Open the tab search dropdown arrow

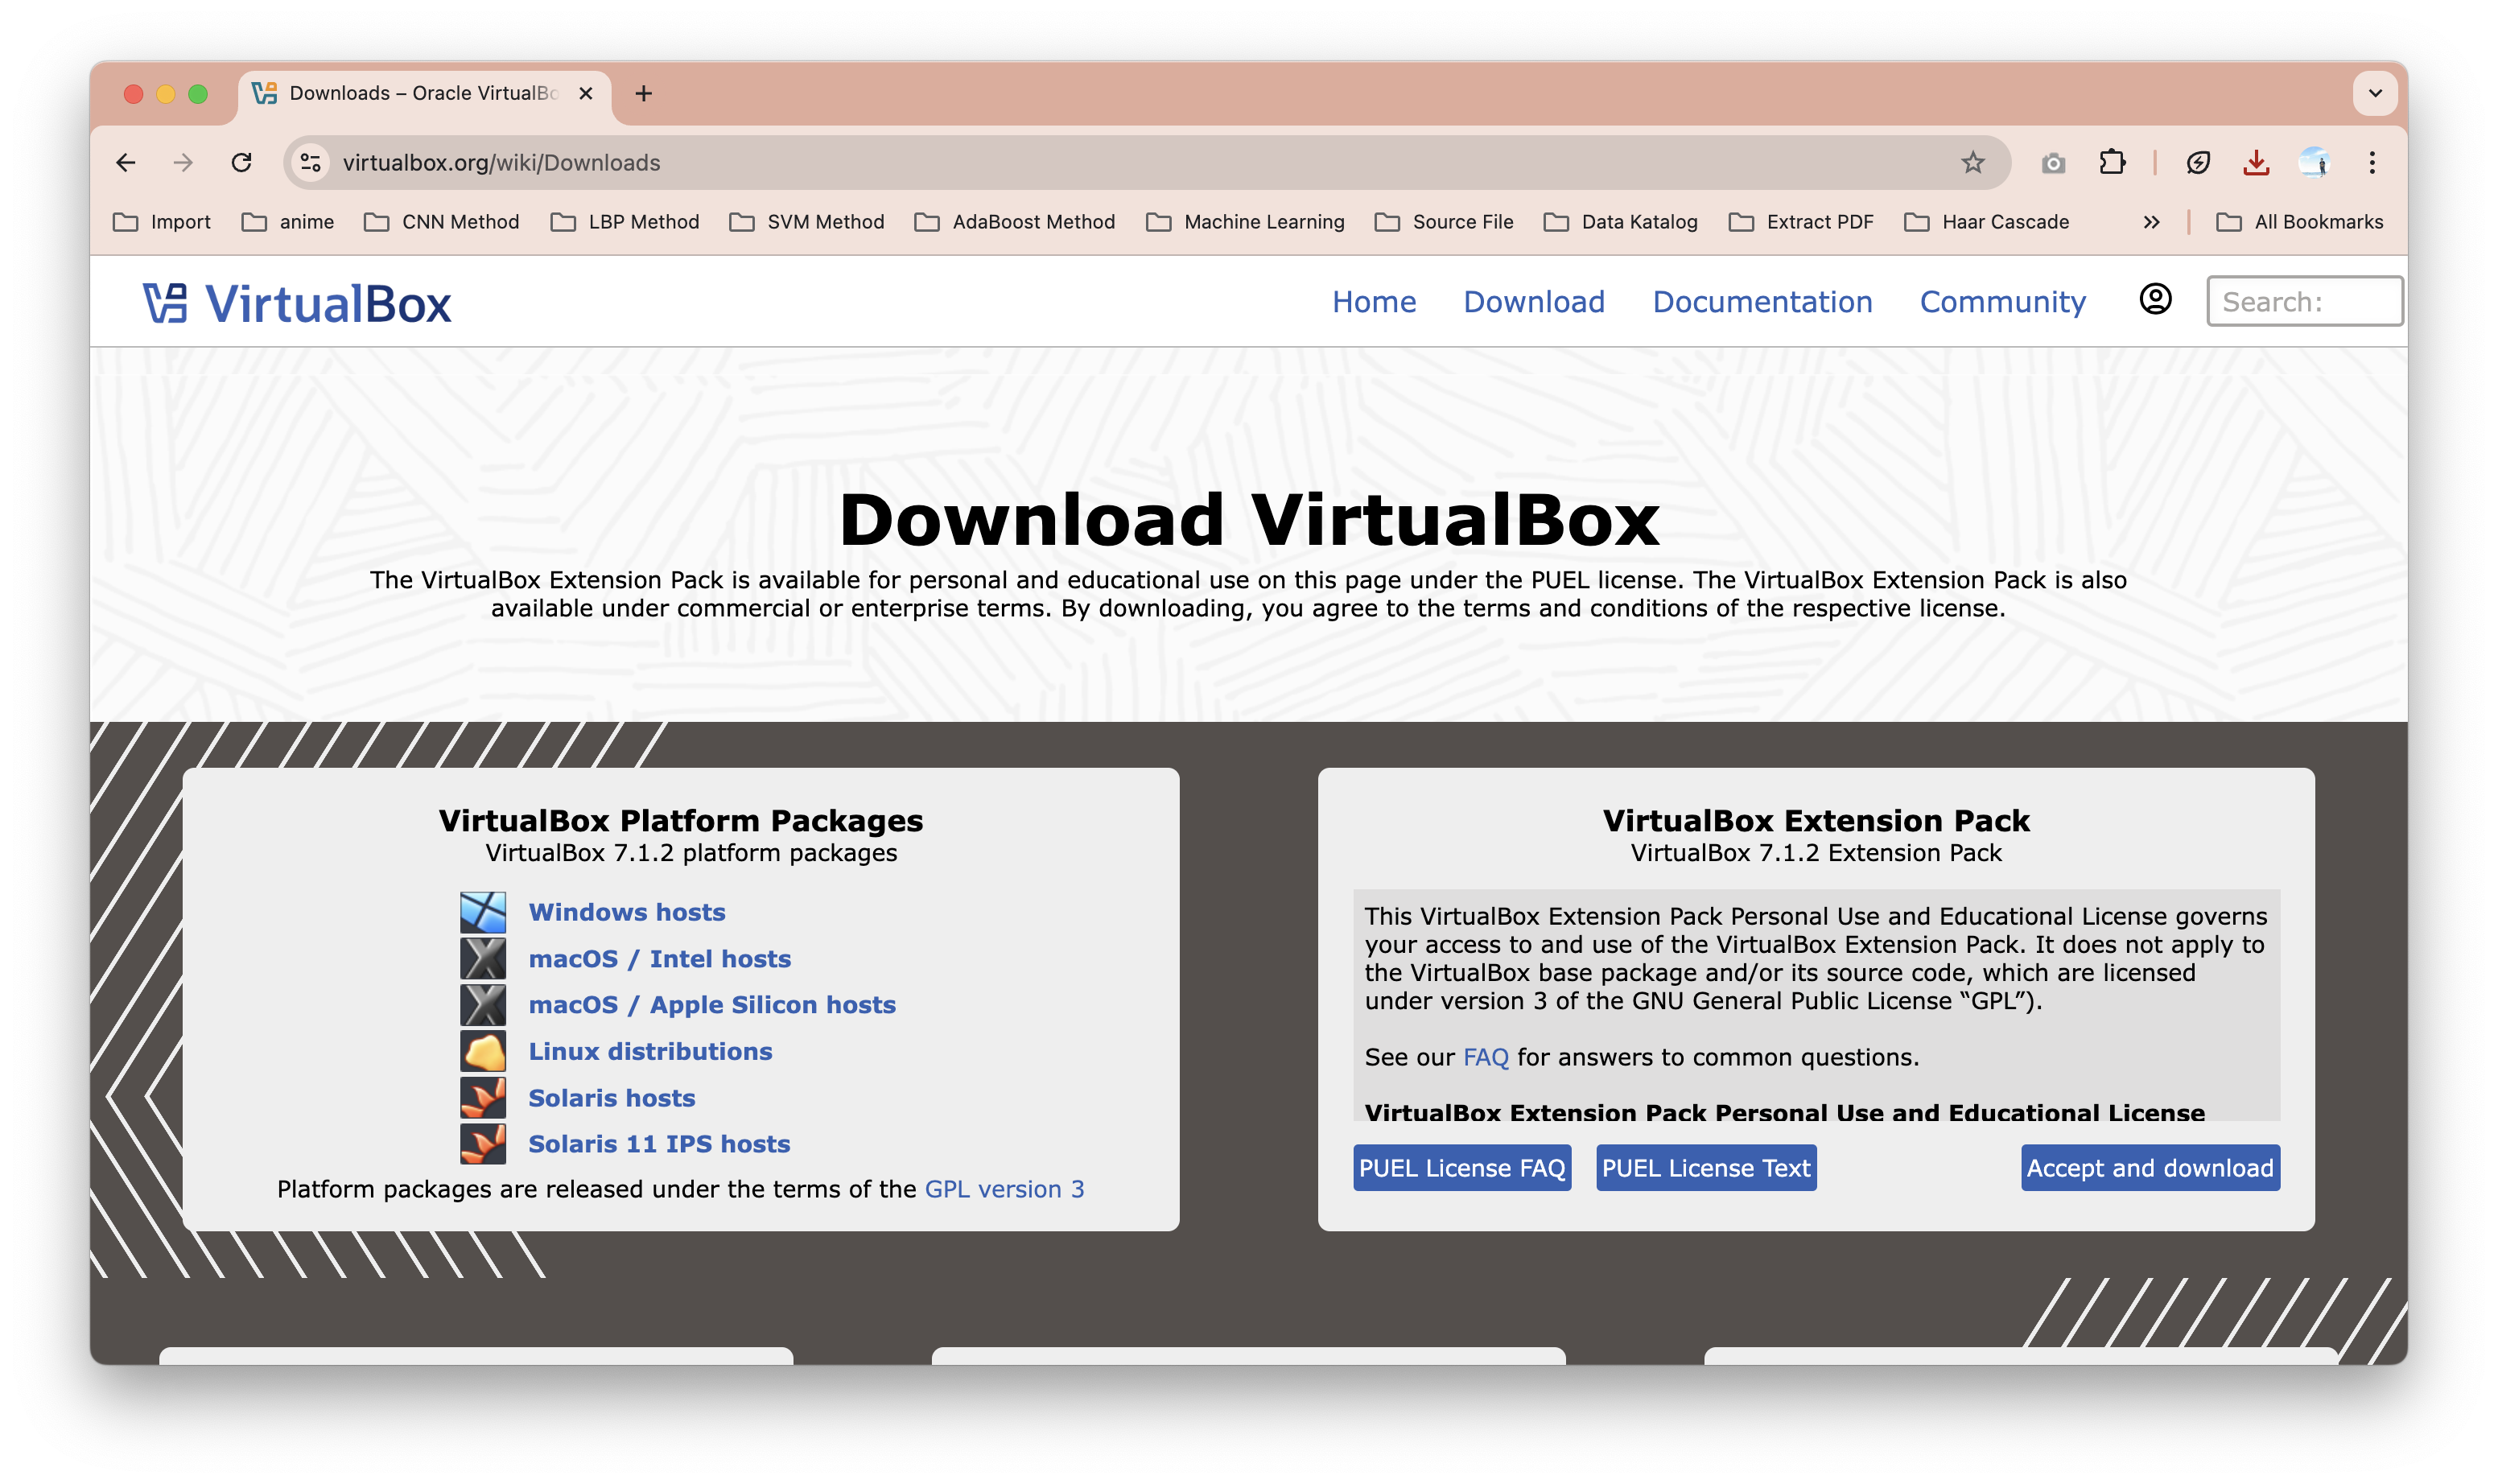pos(2374,93)
